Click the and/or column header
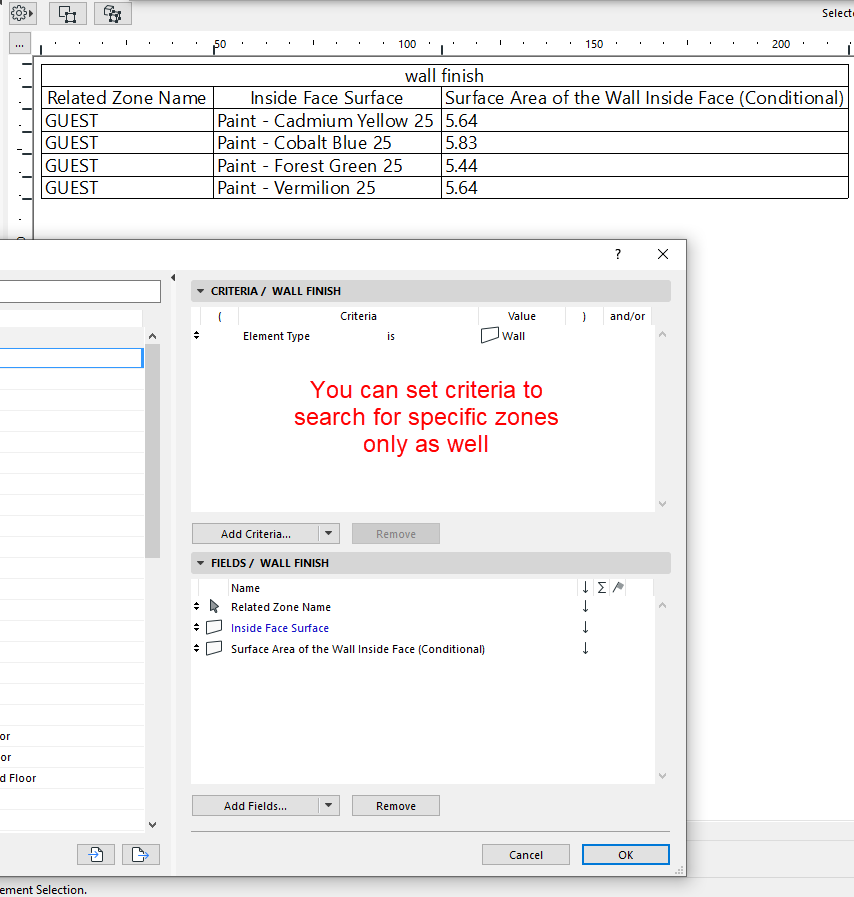This screenshot has height=897, width=854. point(627,316)
